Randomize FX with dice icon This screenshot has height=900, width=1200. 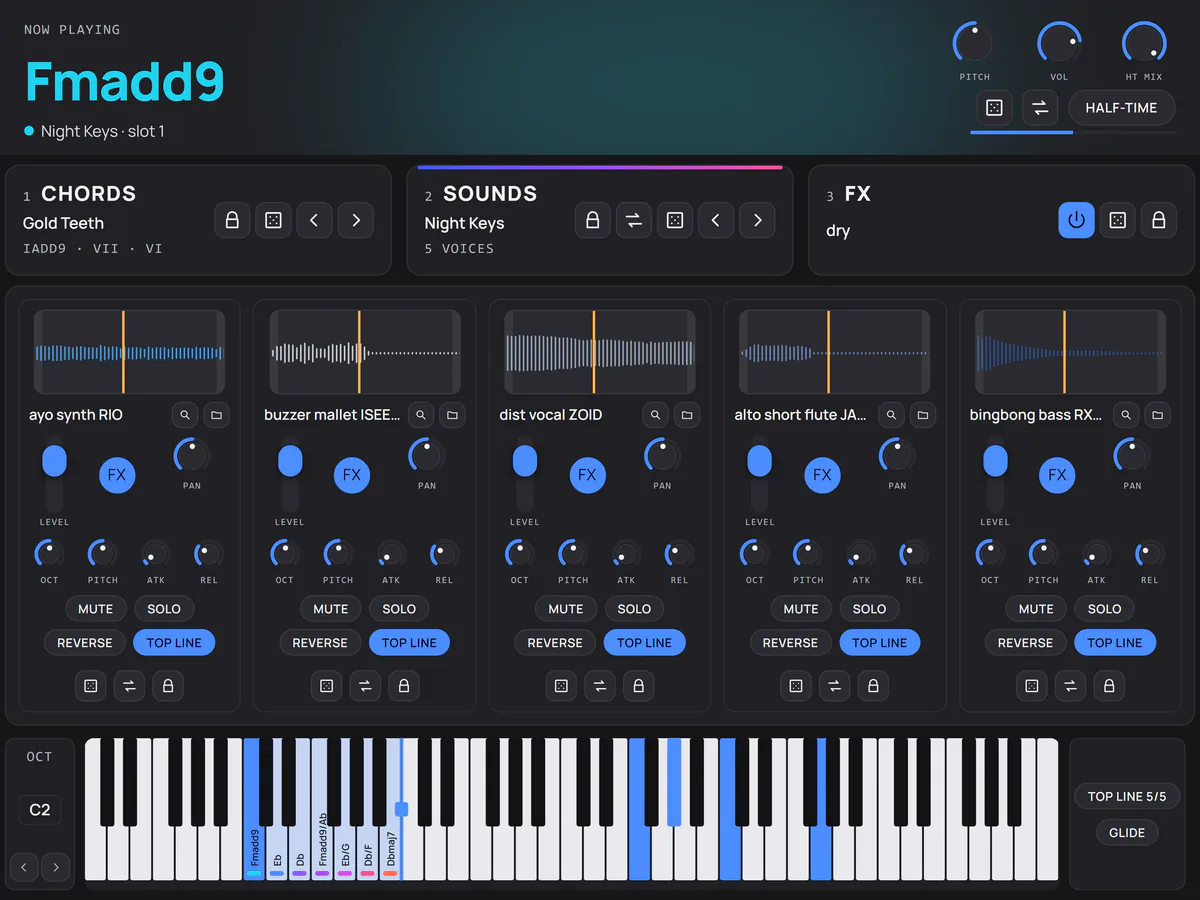pyautogui.click(x=1117, y=220)
